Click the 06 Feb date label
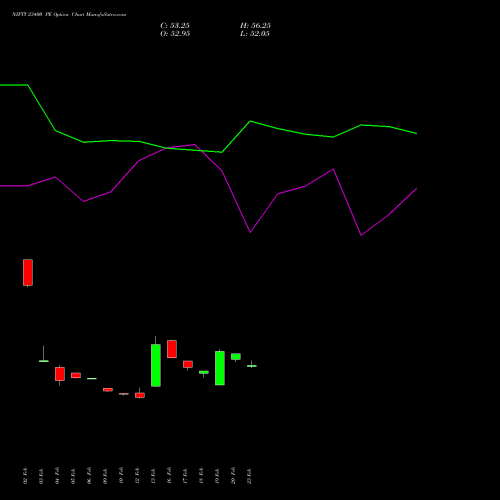This screenshot has height=500, width=500. 89,476
